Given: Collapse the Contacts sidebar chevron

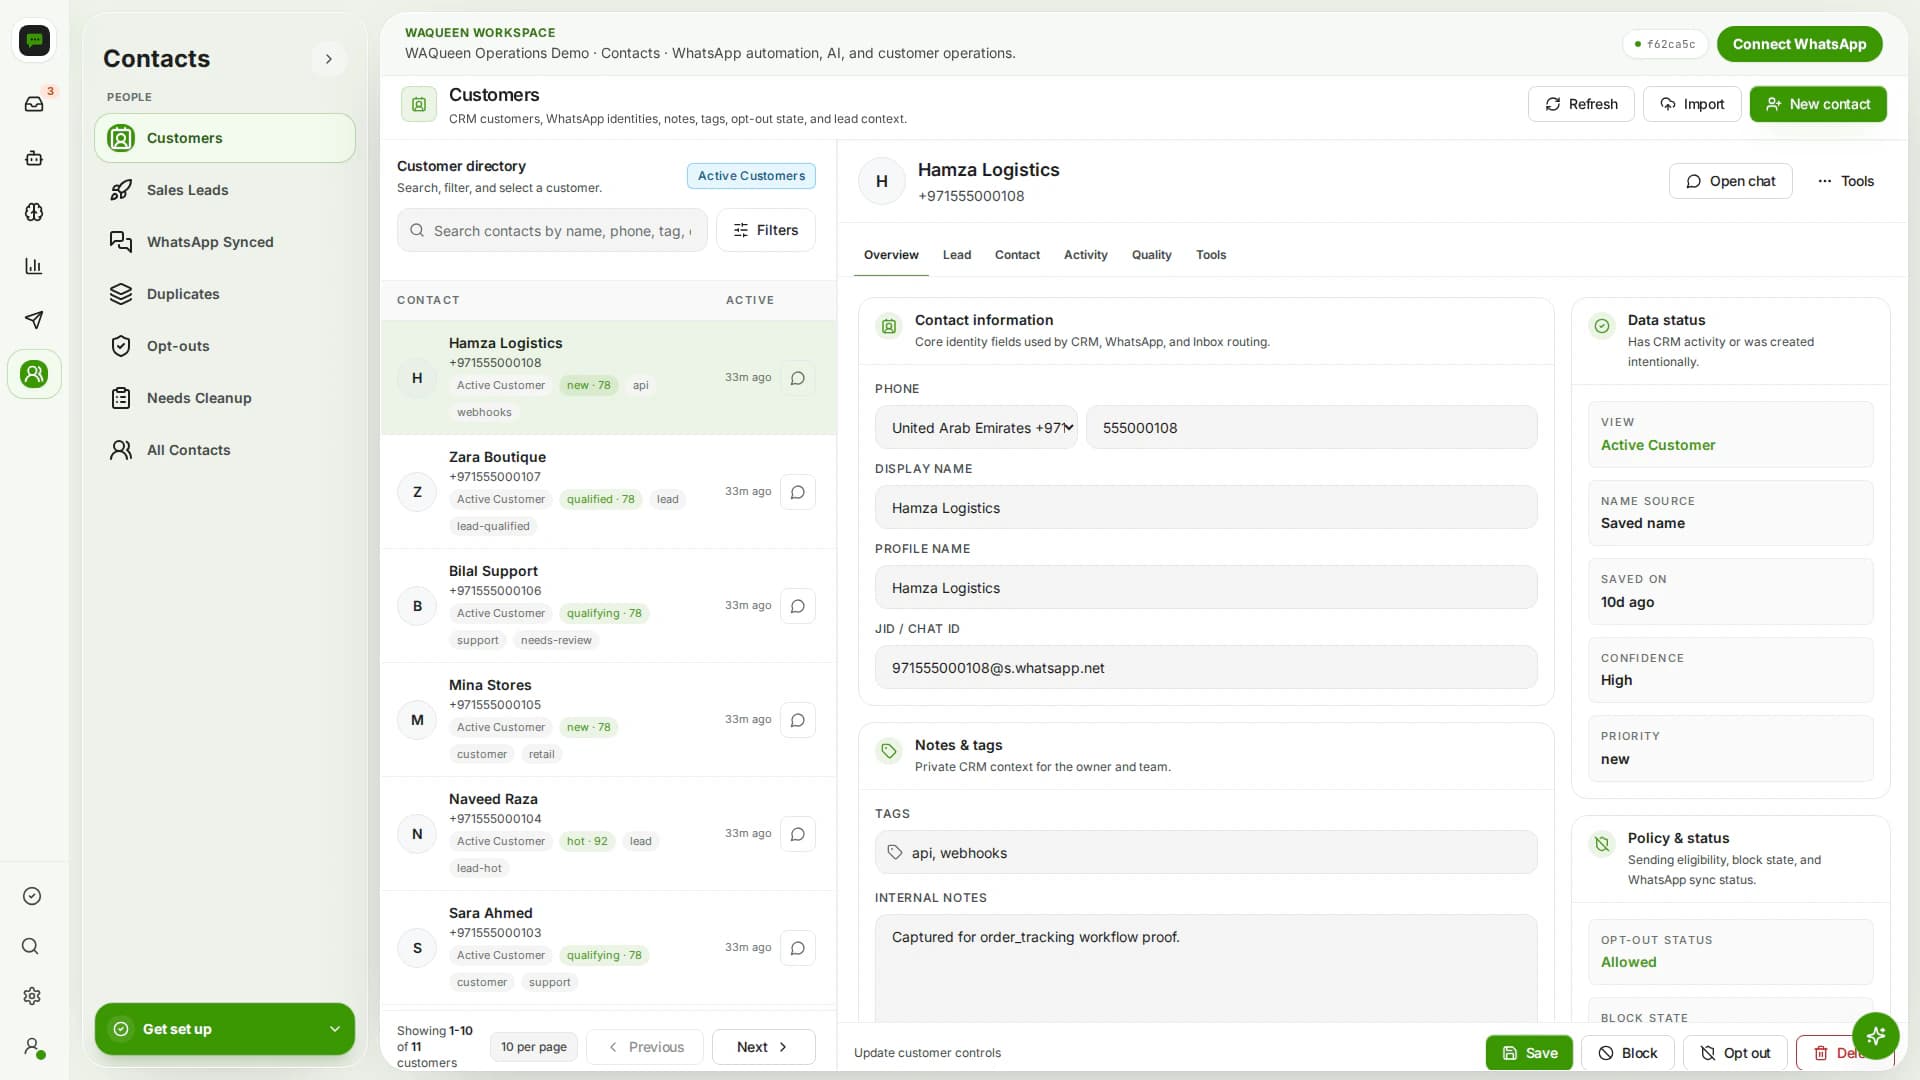Looking at the screenshot, I should pos(329,59).
